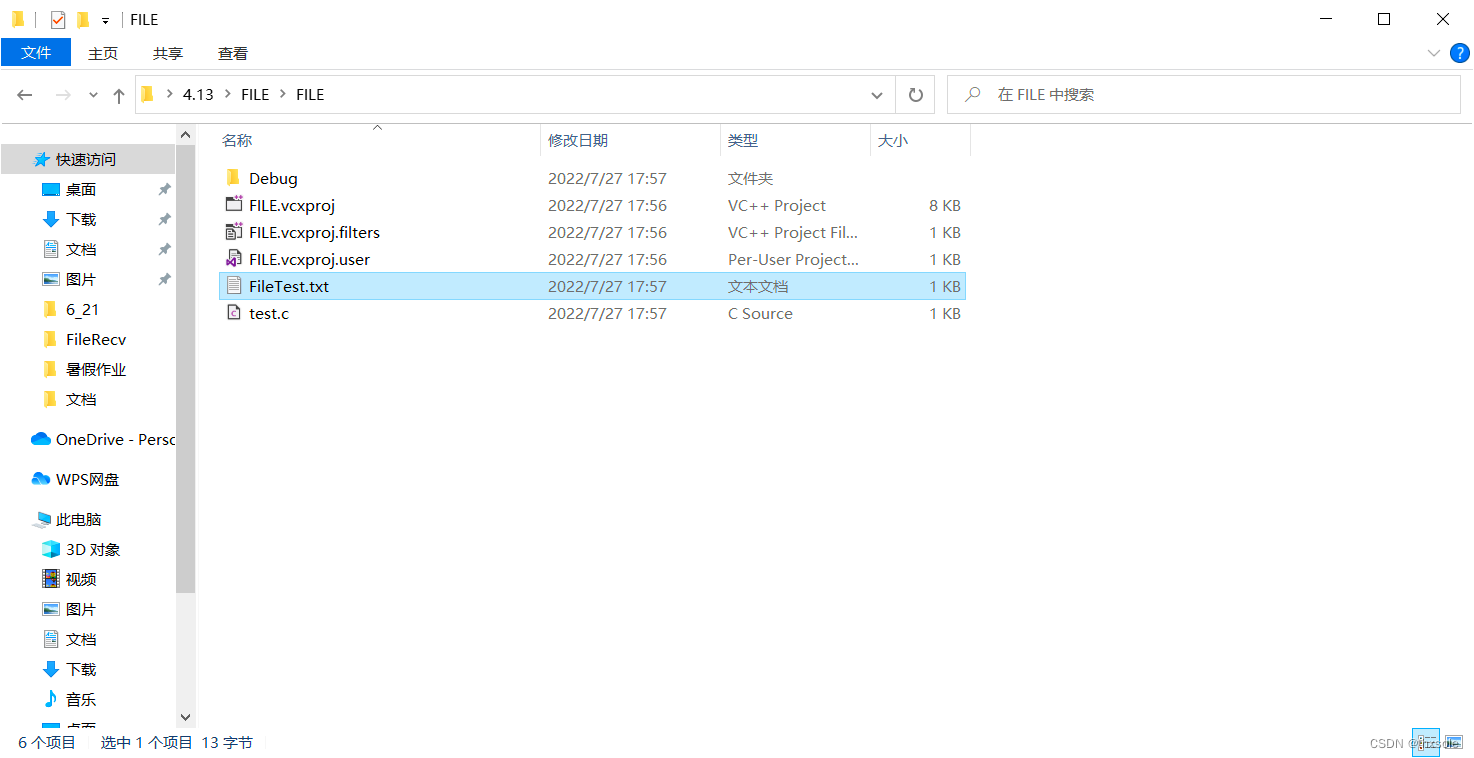This screenshot has width=1474, height=758.
Task: Navigate to the first FILE breadcrumb segment
Action: click(x=255, y=95)
